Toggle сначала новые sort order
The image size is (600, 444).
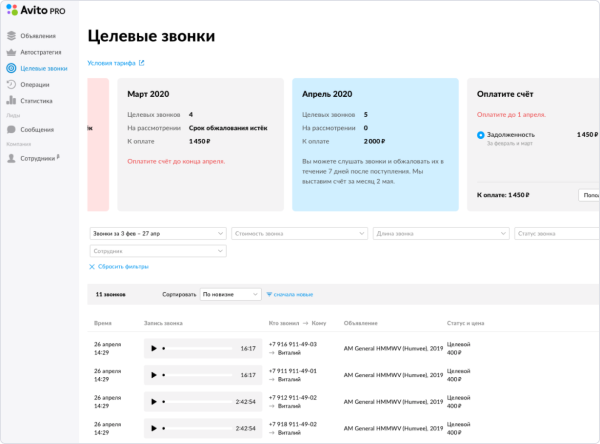point(290,295)
